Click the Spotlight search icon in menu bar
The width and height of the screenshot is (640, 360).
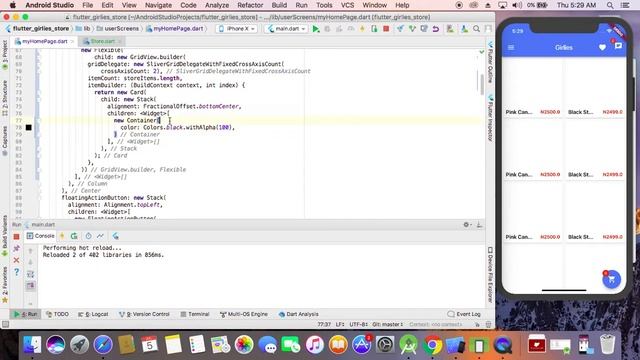610,5
